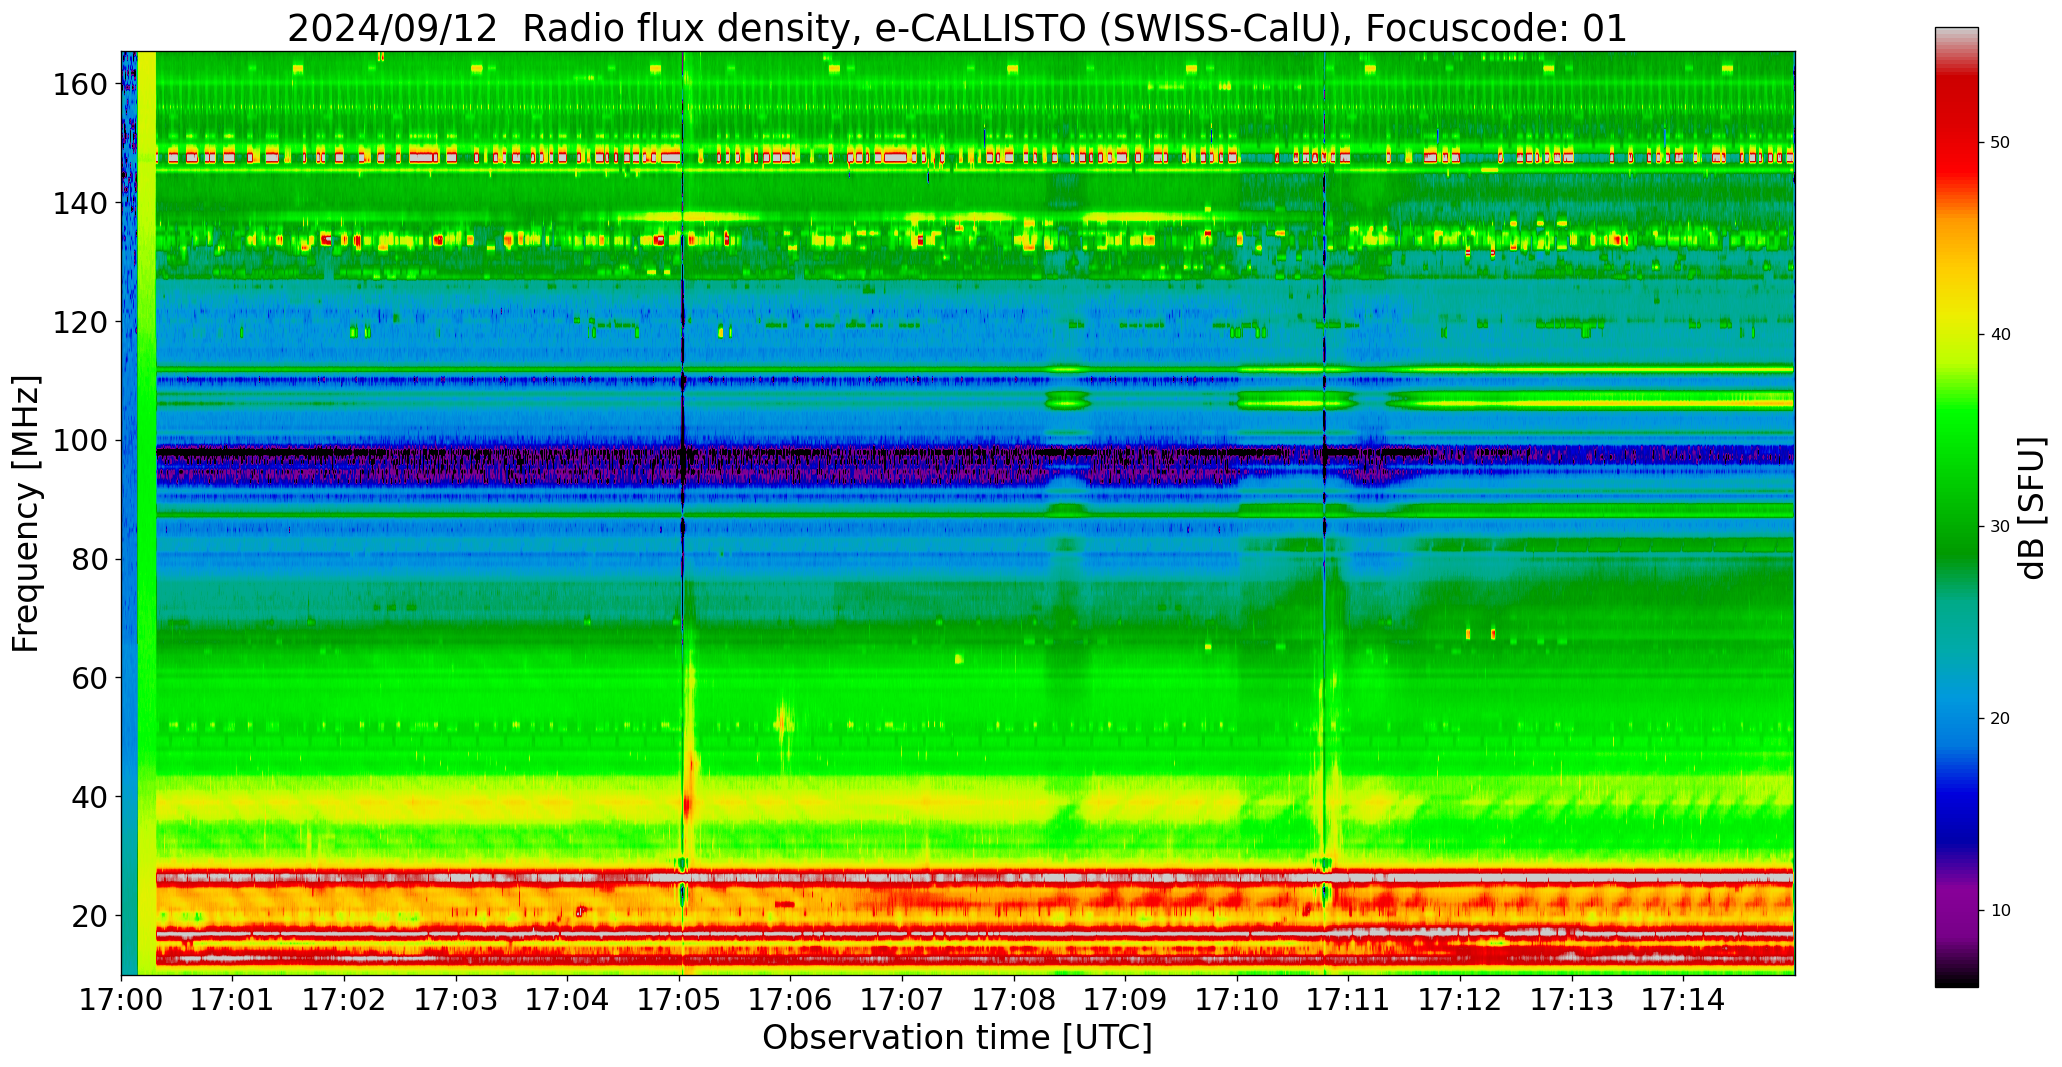Click the 17:03 time tick label
Image resolution: width=2062 pixels, height=1067 pixels.
[456, 1000]
